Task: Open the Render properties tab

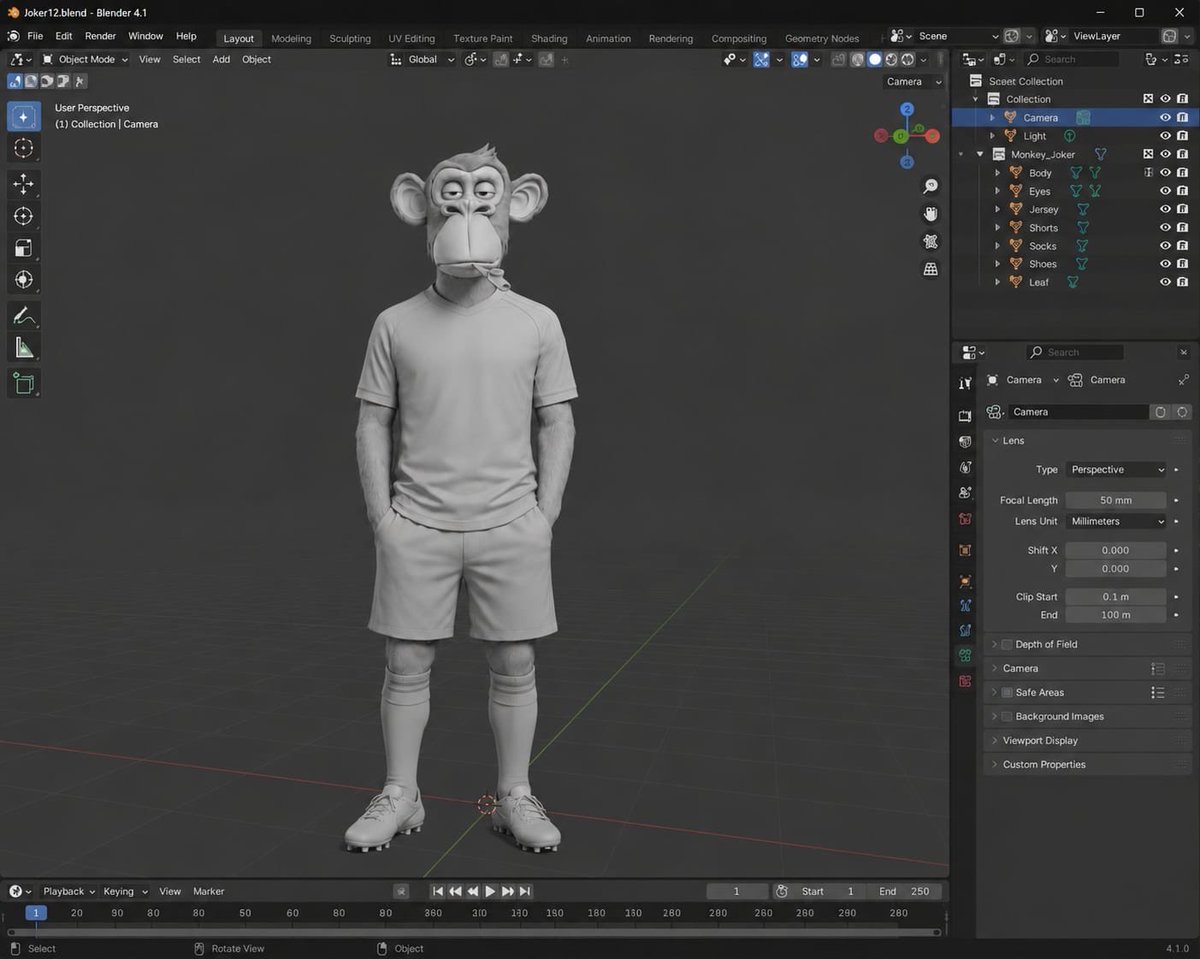Action: pos(965,416)
